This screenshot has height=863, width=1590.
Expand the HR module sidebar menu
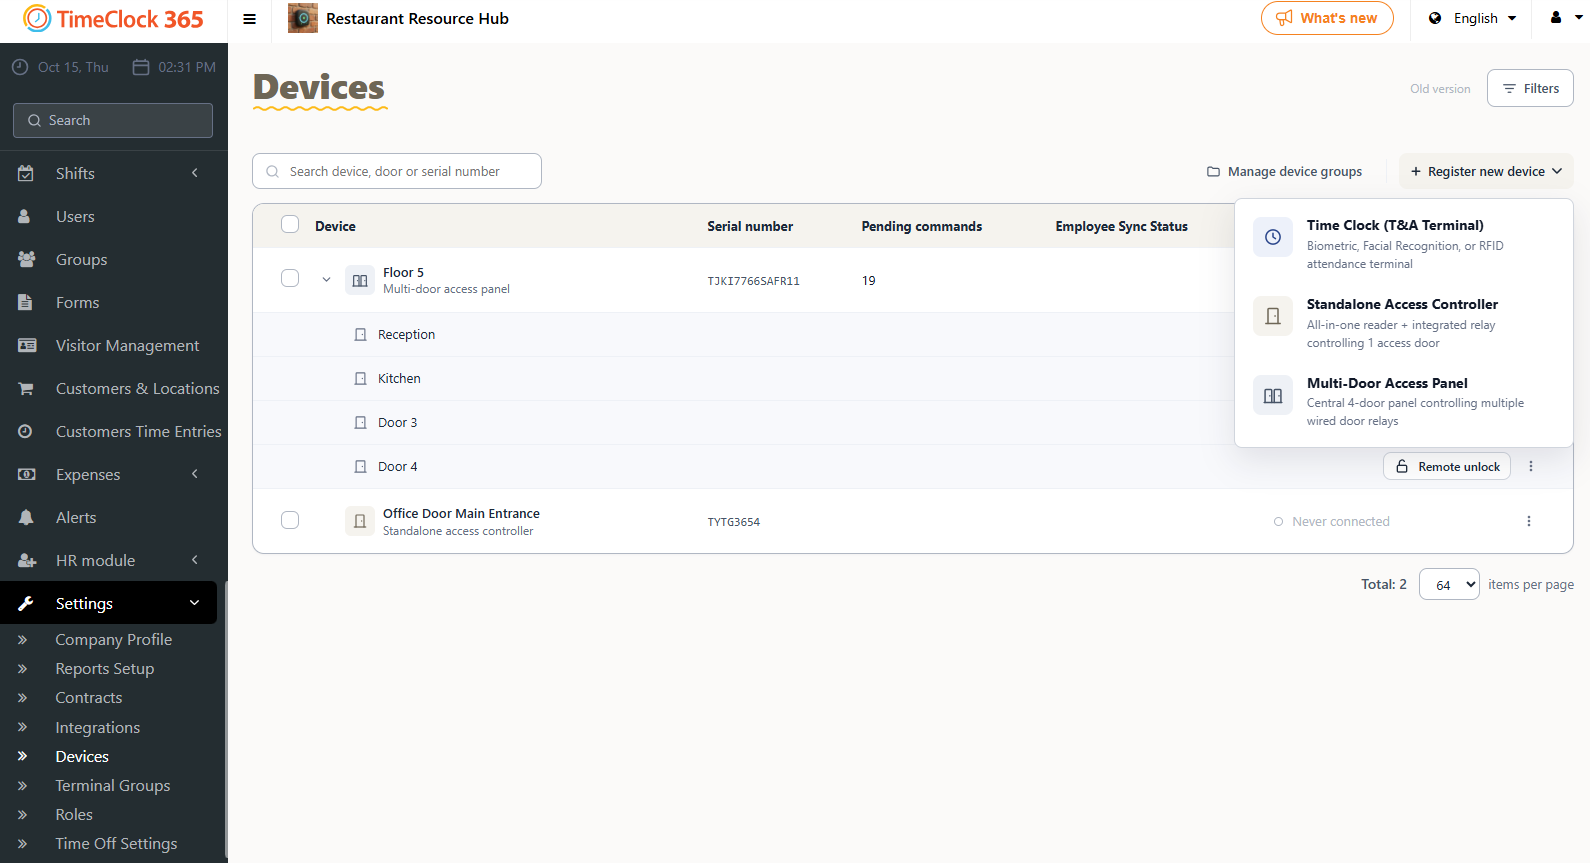(x=108, y=560)
